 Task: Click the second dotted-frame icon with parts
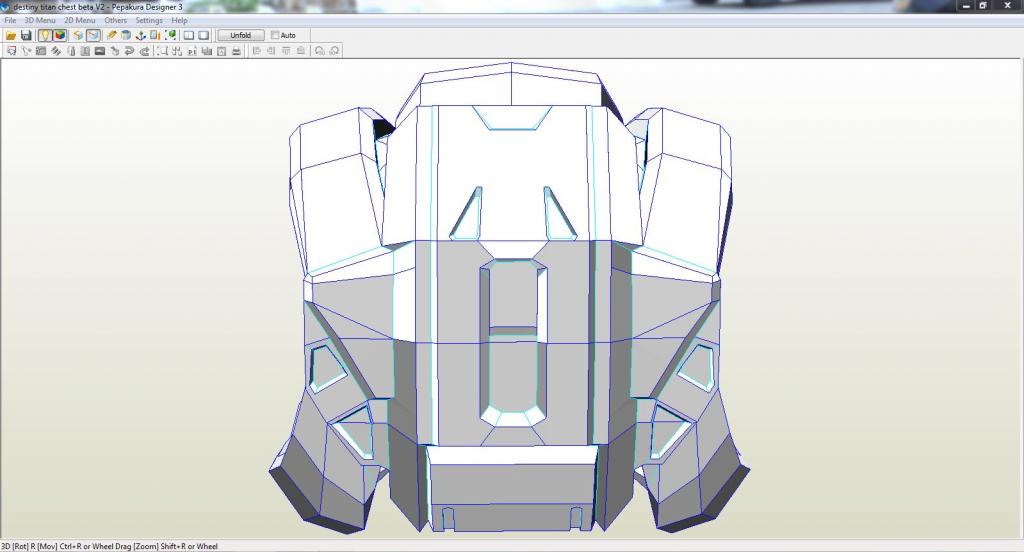tap(177, 51)
